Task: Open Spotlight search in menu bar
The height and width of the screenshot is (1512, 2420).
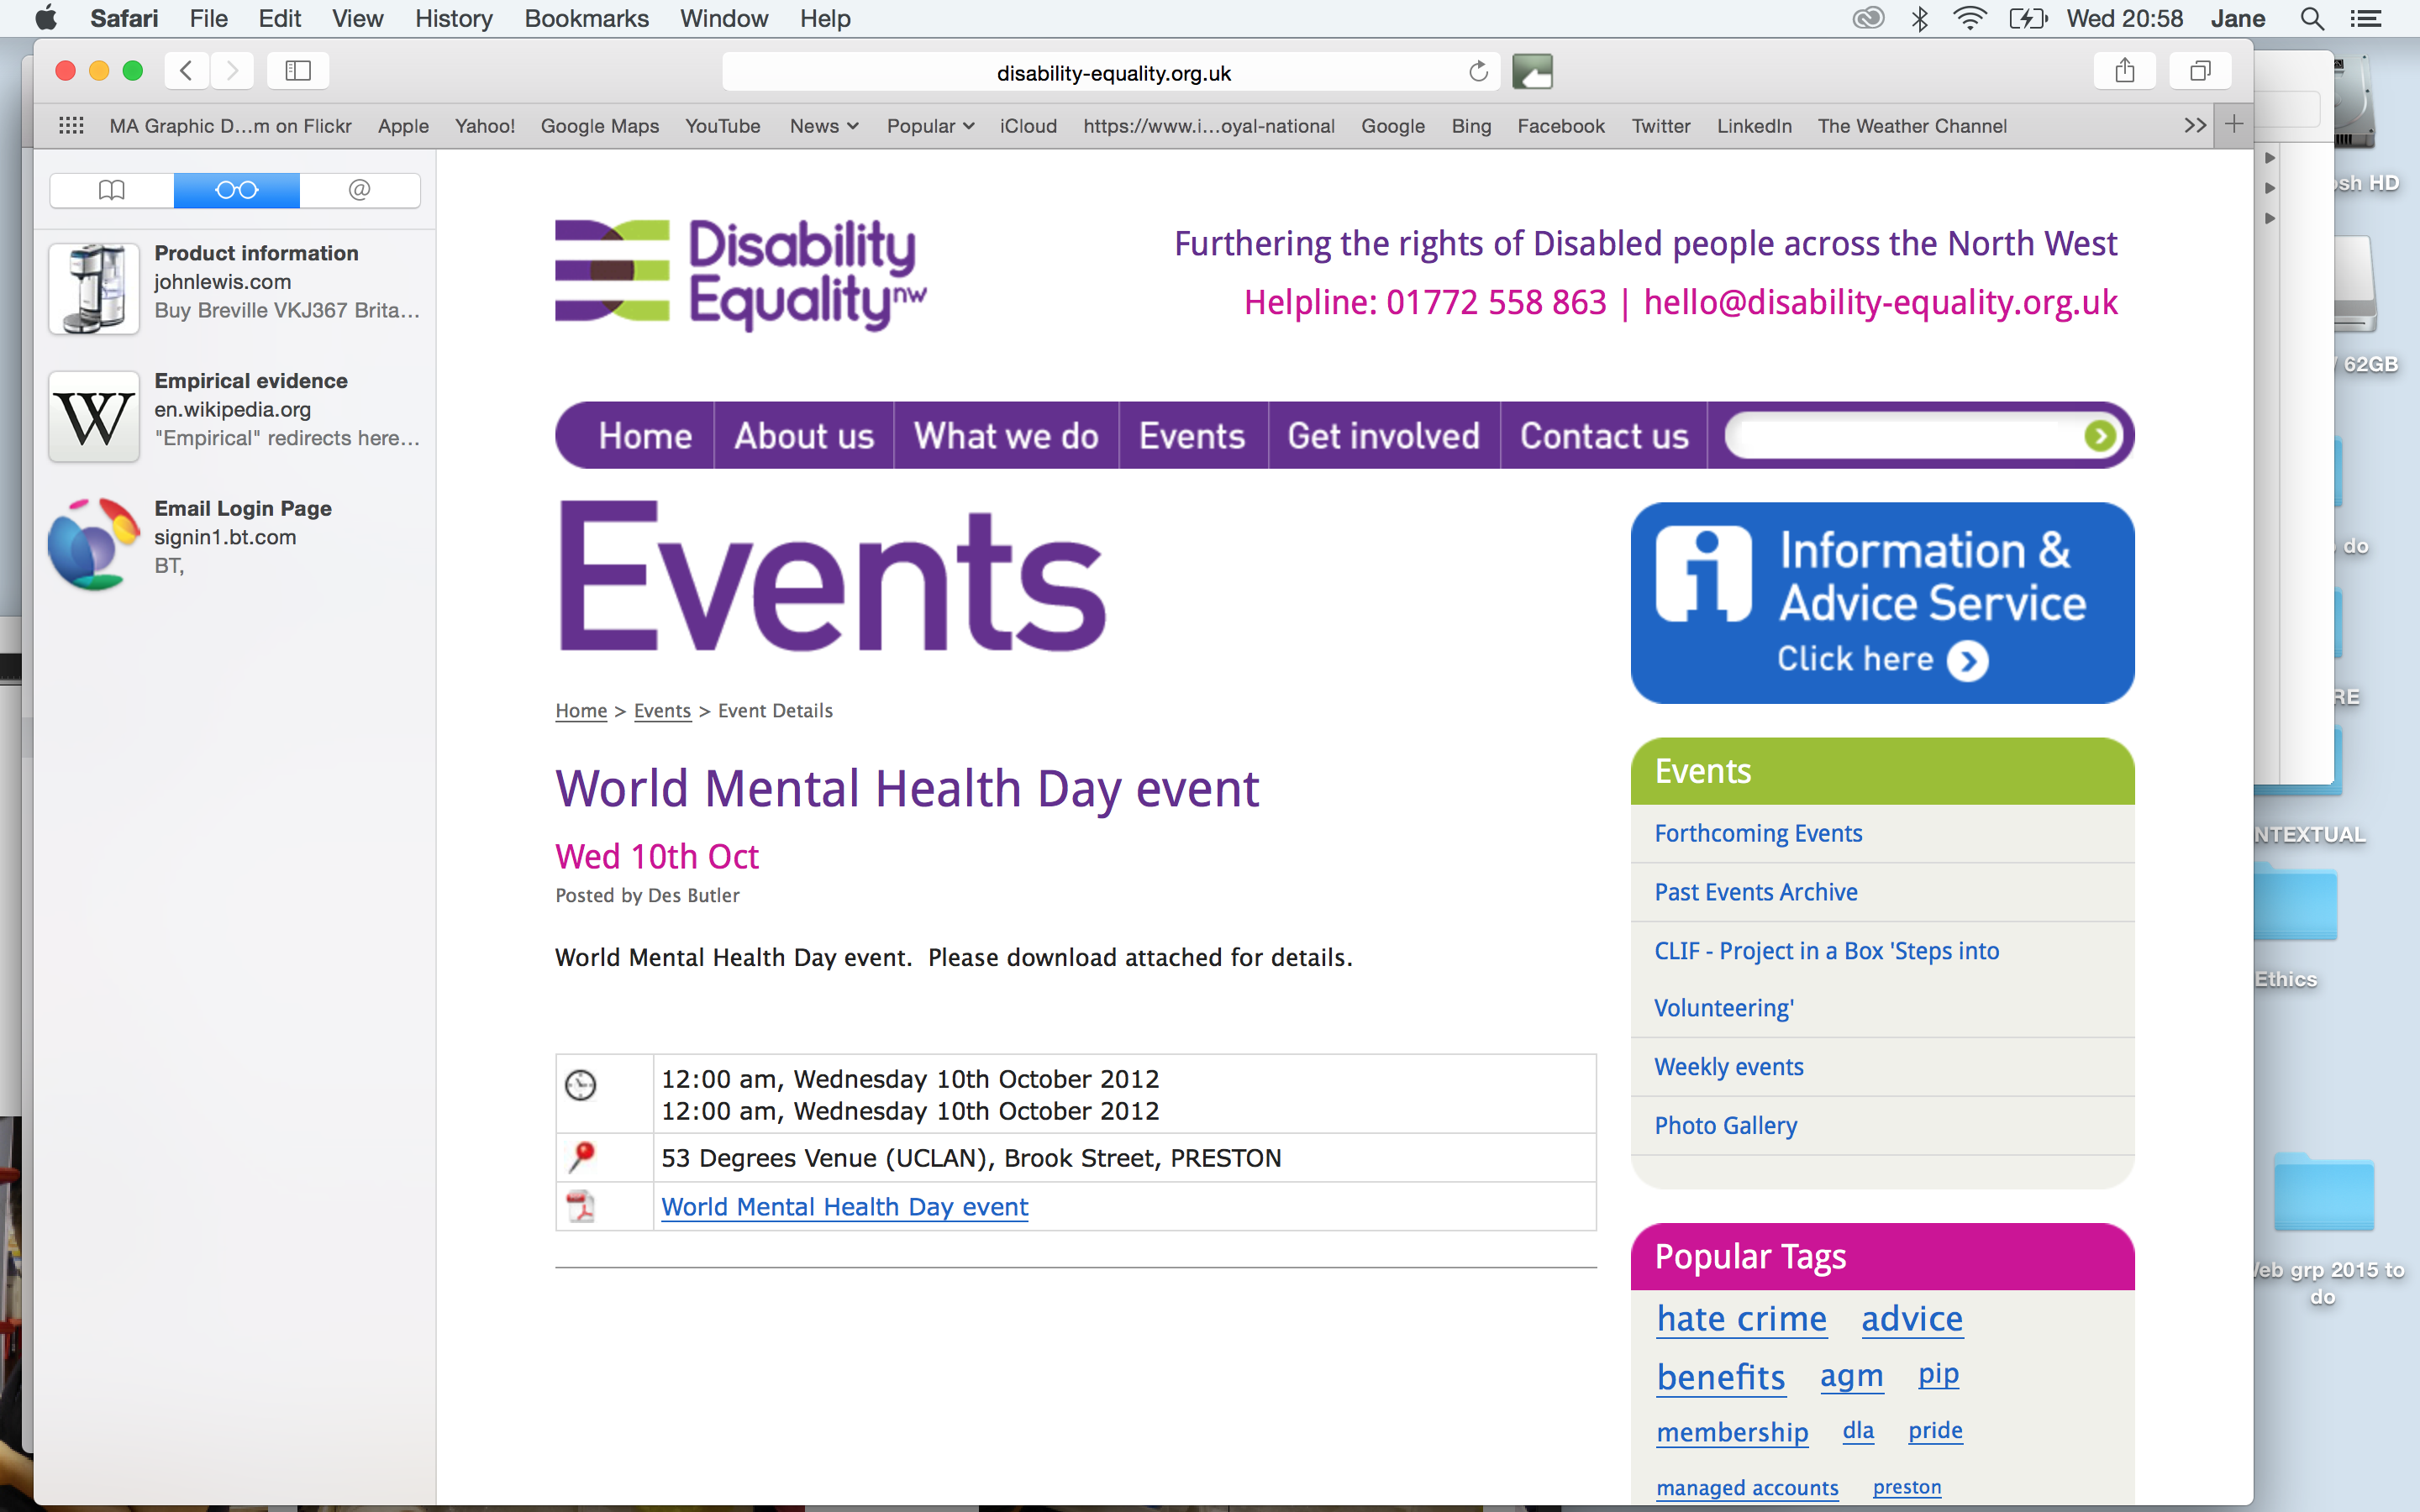Action: tap(2311, 18)
